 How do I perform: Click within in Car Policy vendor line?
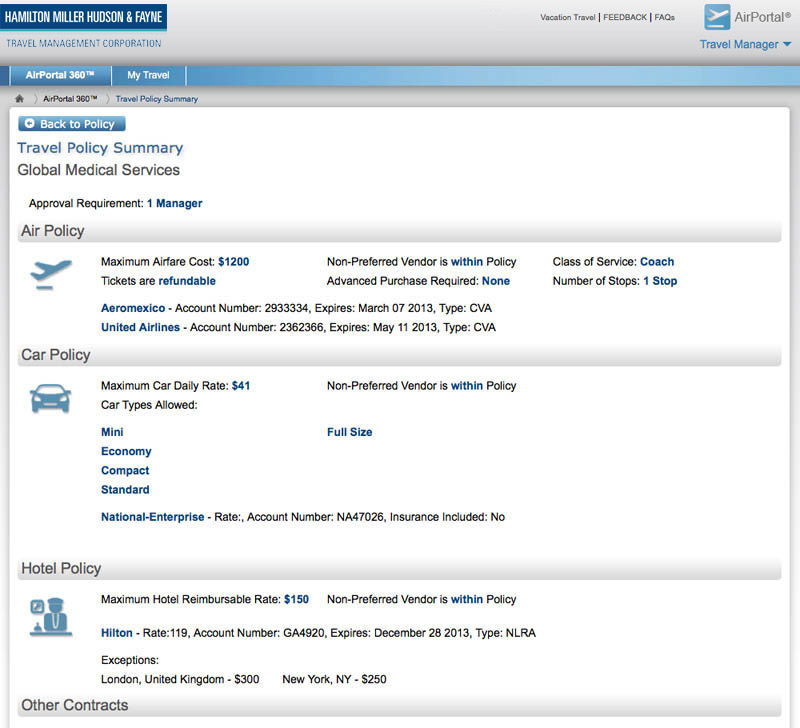pos(466,386)
